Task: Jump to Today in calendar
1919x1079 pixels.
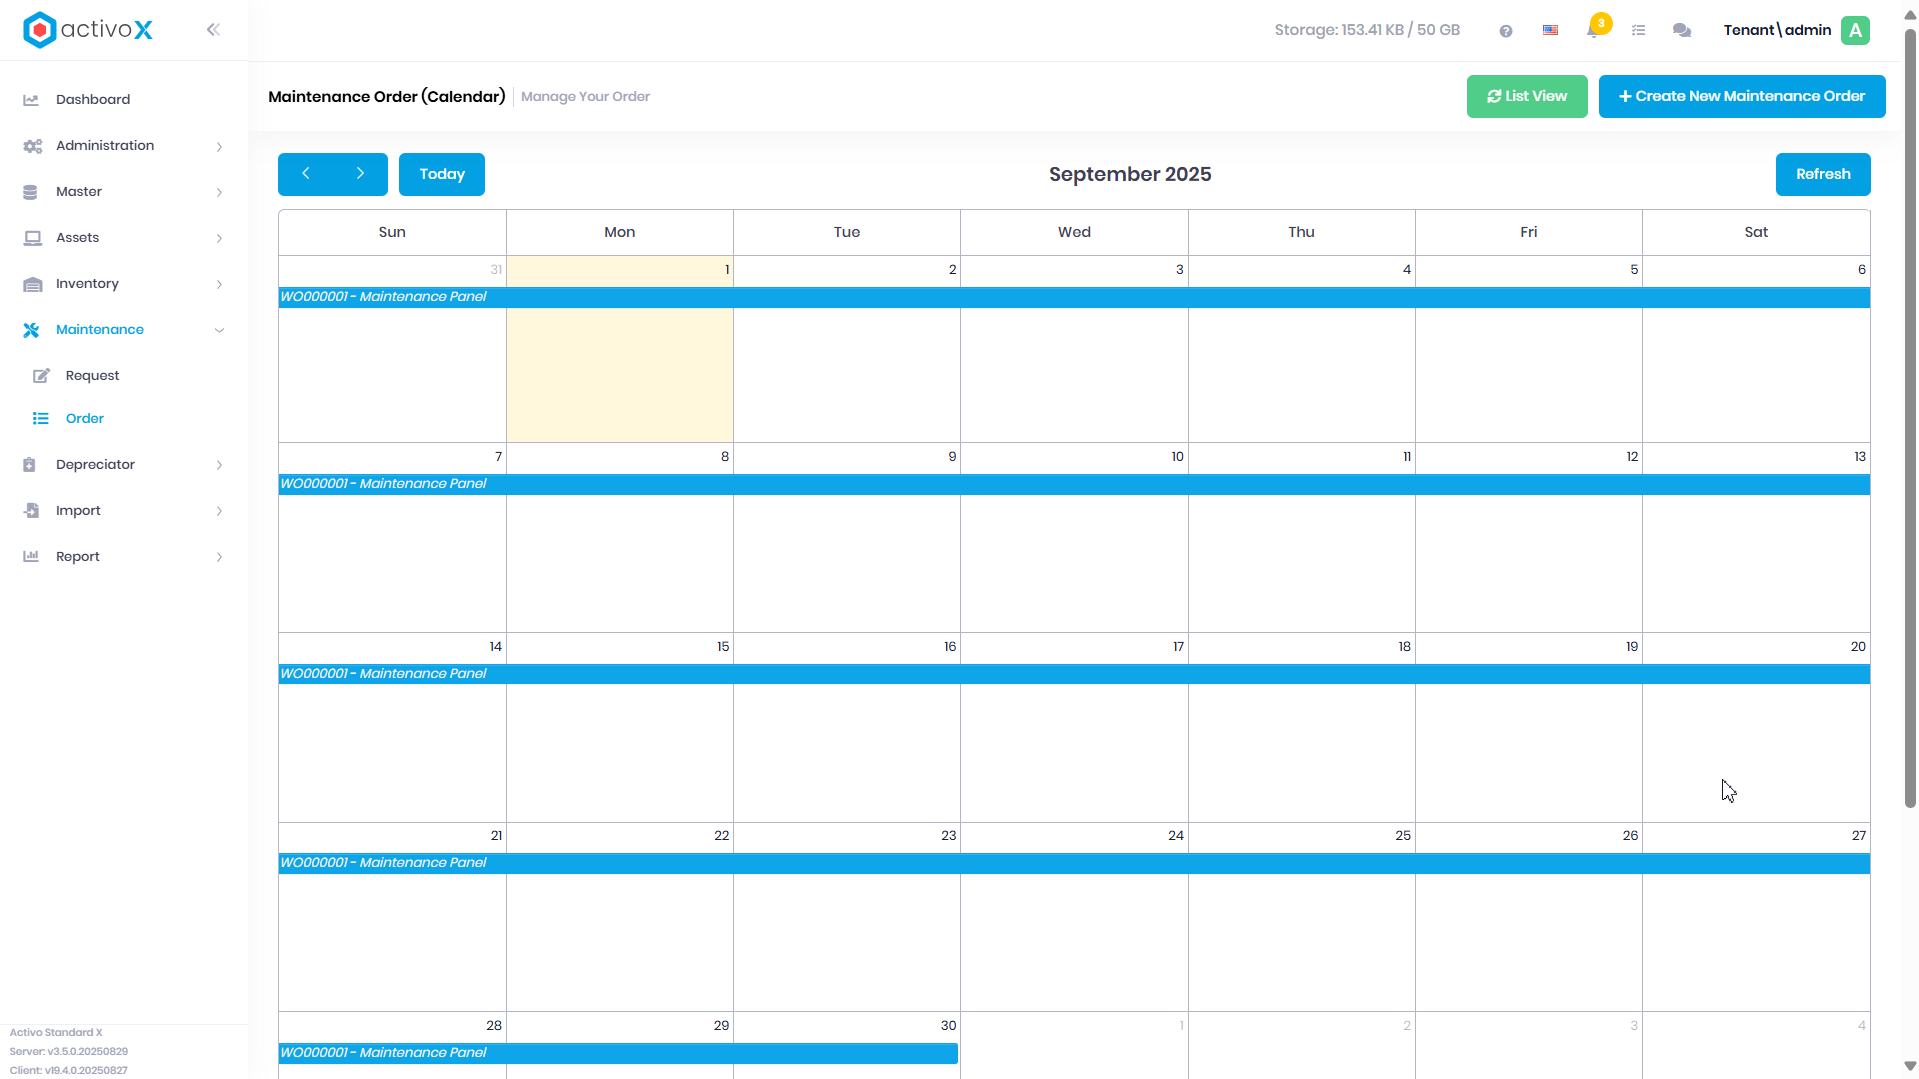Action: click(x=442, y=174)
